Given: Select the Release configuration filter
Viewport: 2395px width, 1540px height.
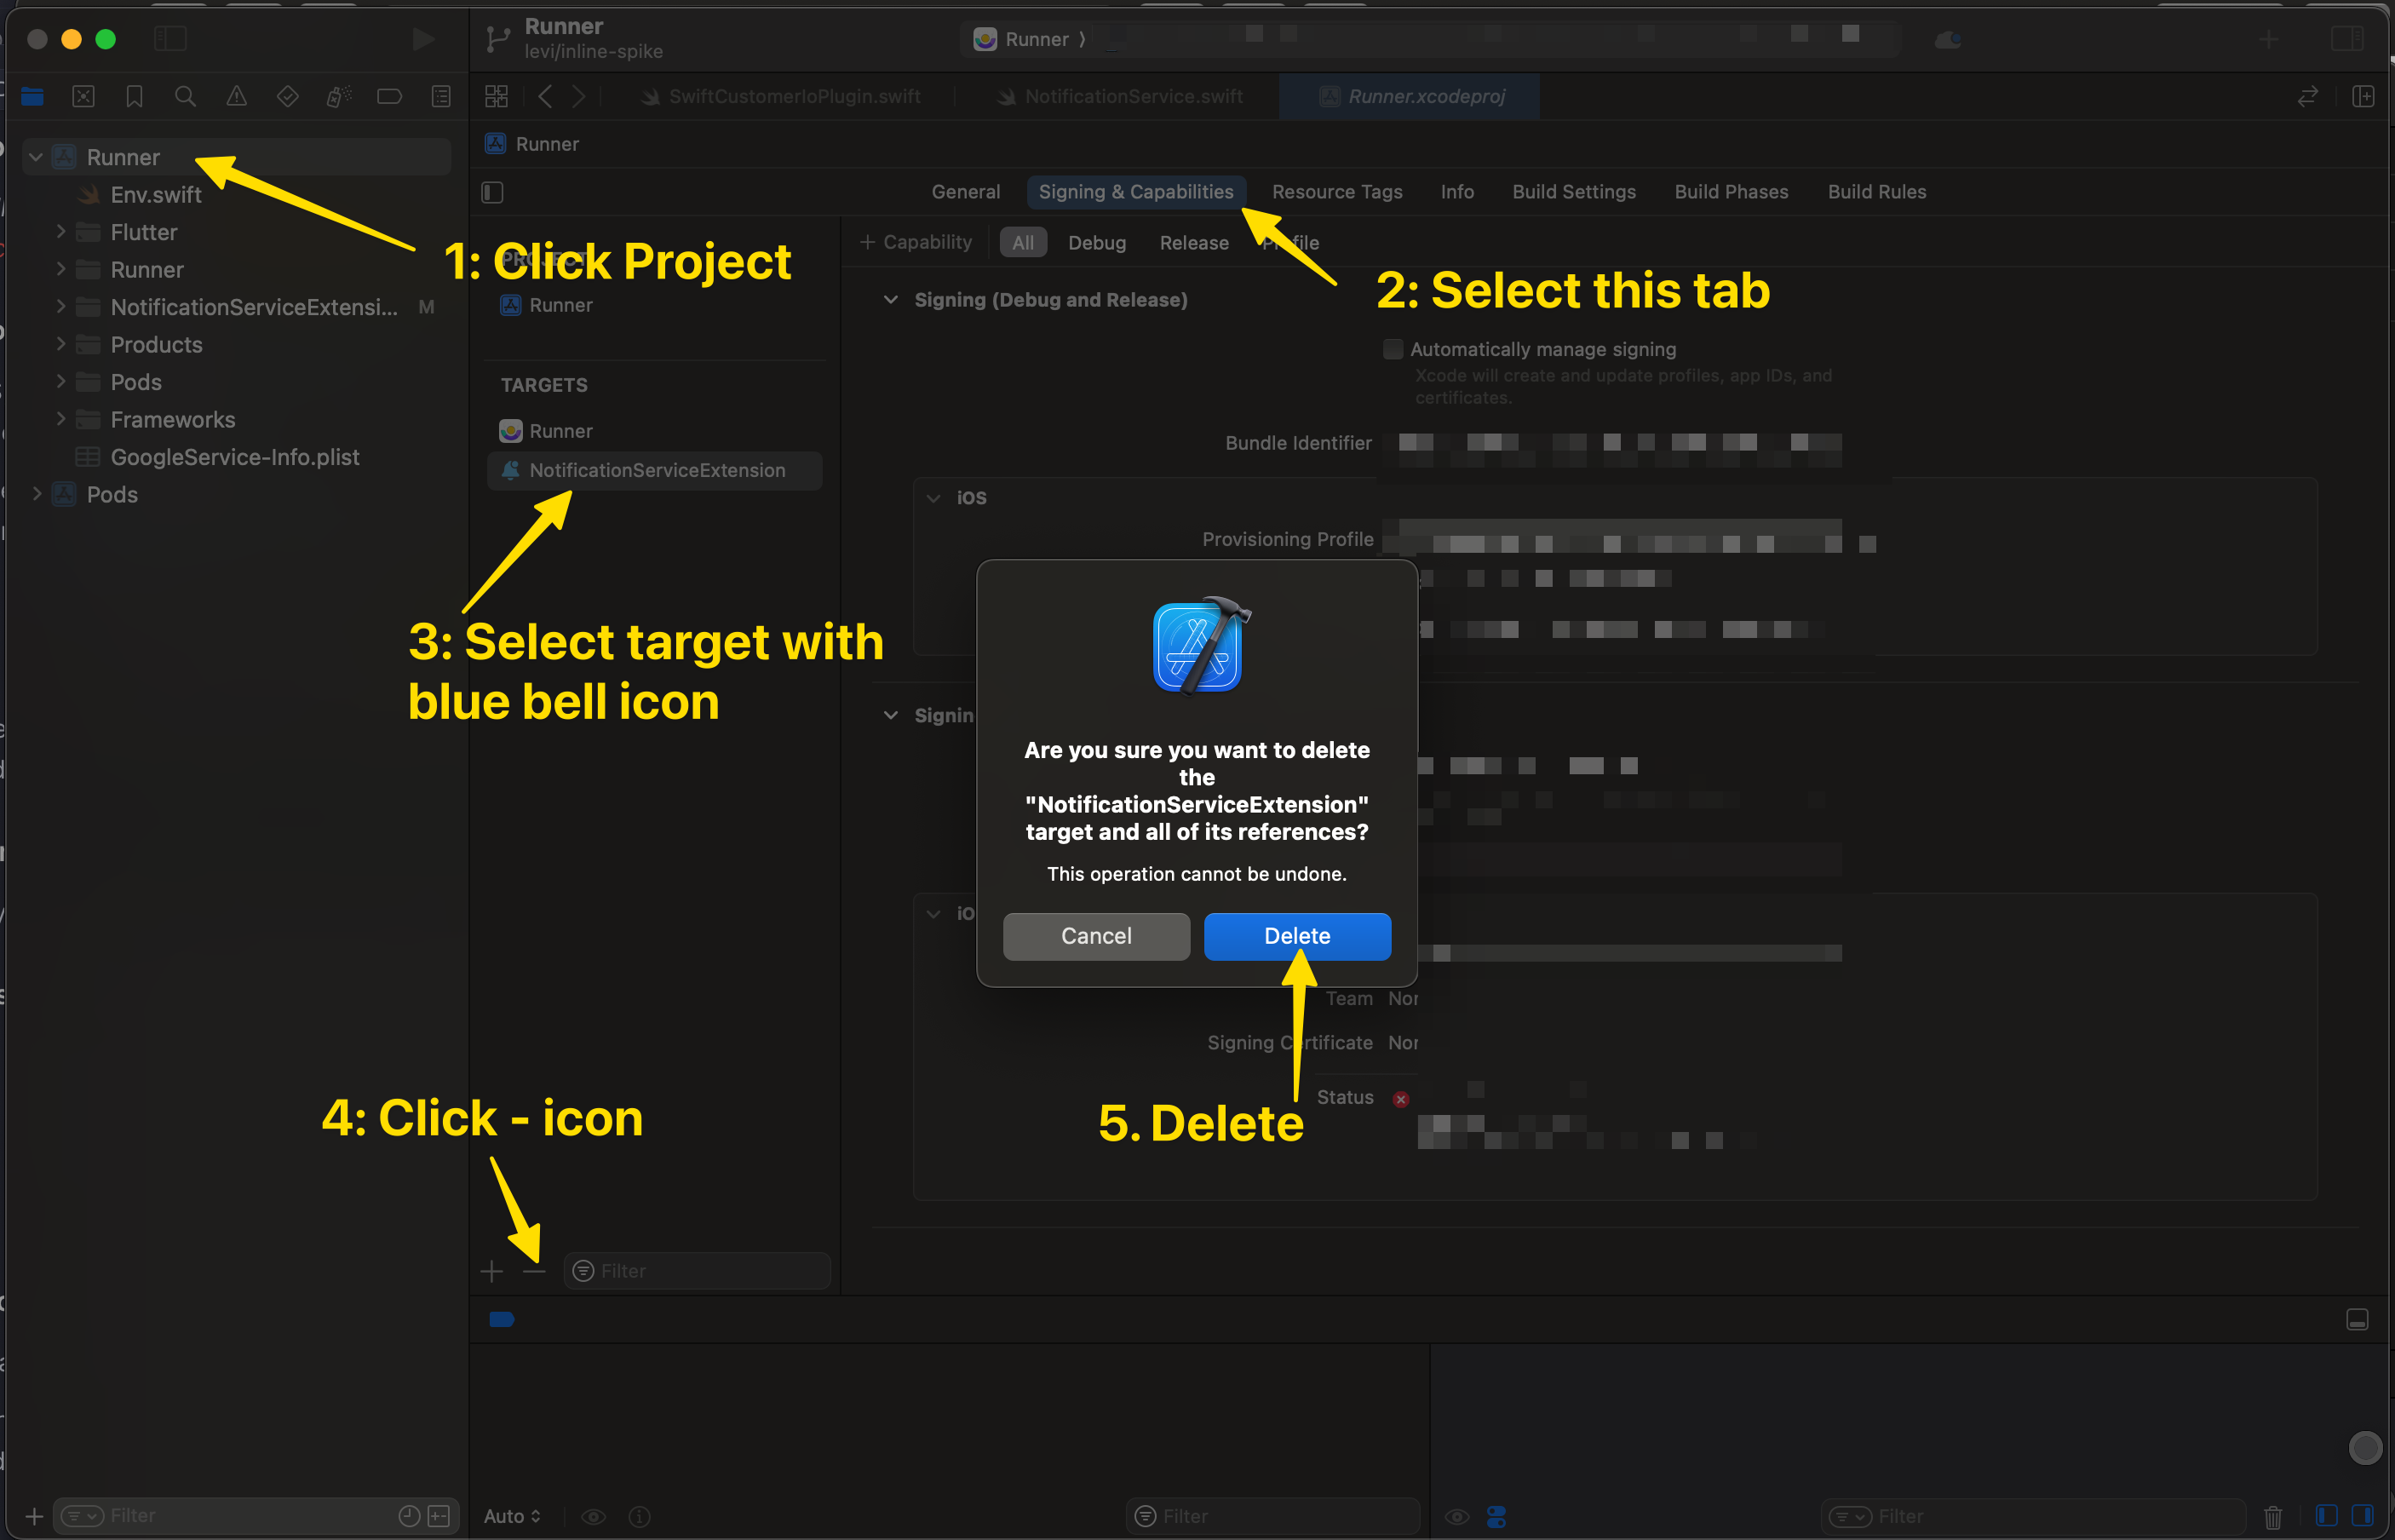Looking at the screenshot, I should tap(1194, 243).
